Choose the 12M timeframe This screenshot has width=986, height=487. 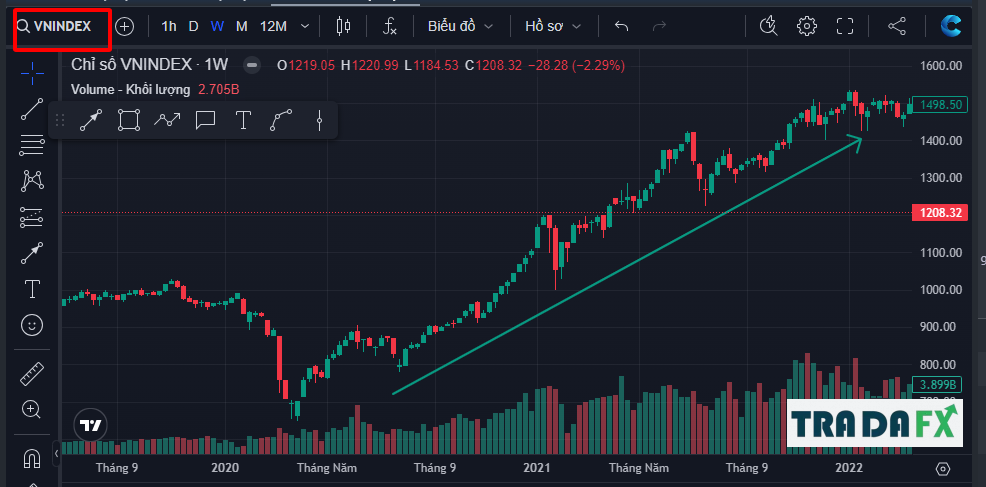(273, 26)
